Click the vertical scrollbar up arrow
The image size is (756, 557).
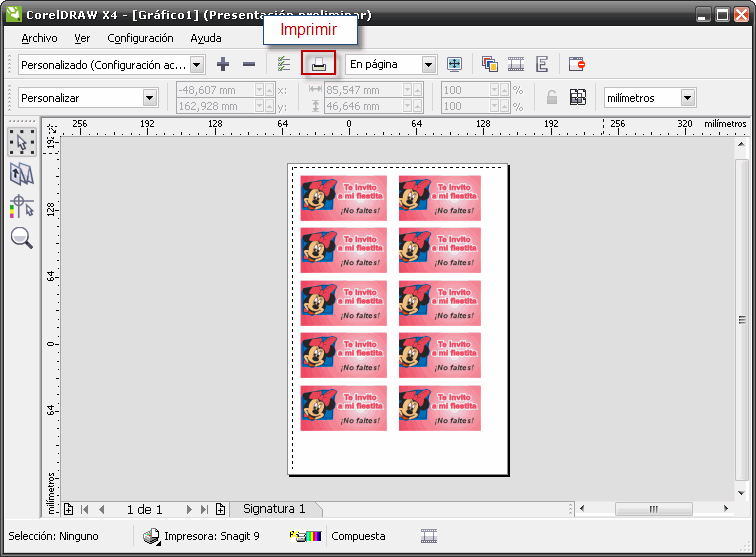click(741, 144)
